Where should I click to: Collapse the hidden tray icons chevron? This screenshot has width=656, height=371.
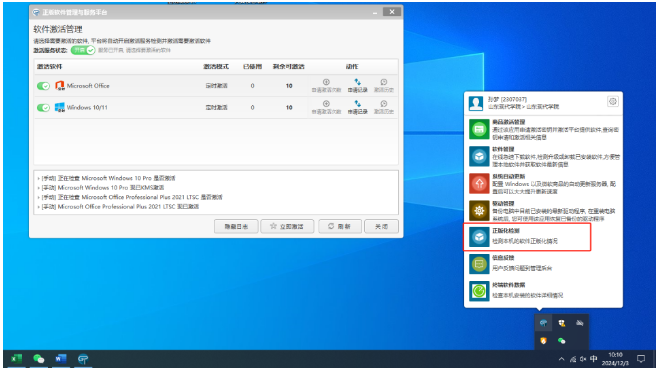pos(561,359)
